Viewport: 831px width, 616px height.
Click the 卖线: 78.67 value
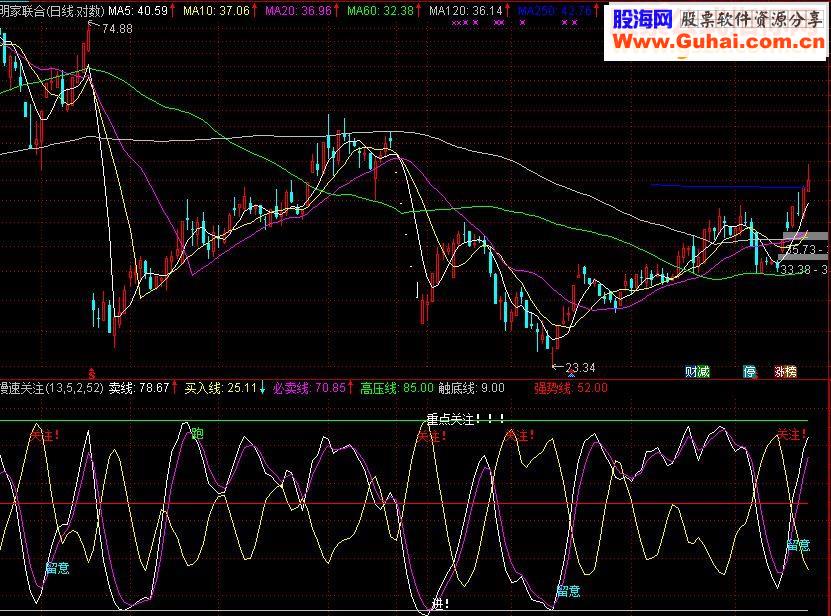click(139, 388)
